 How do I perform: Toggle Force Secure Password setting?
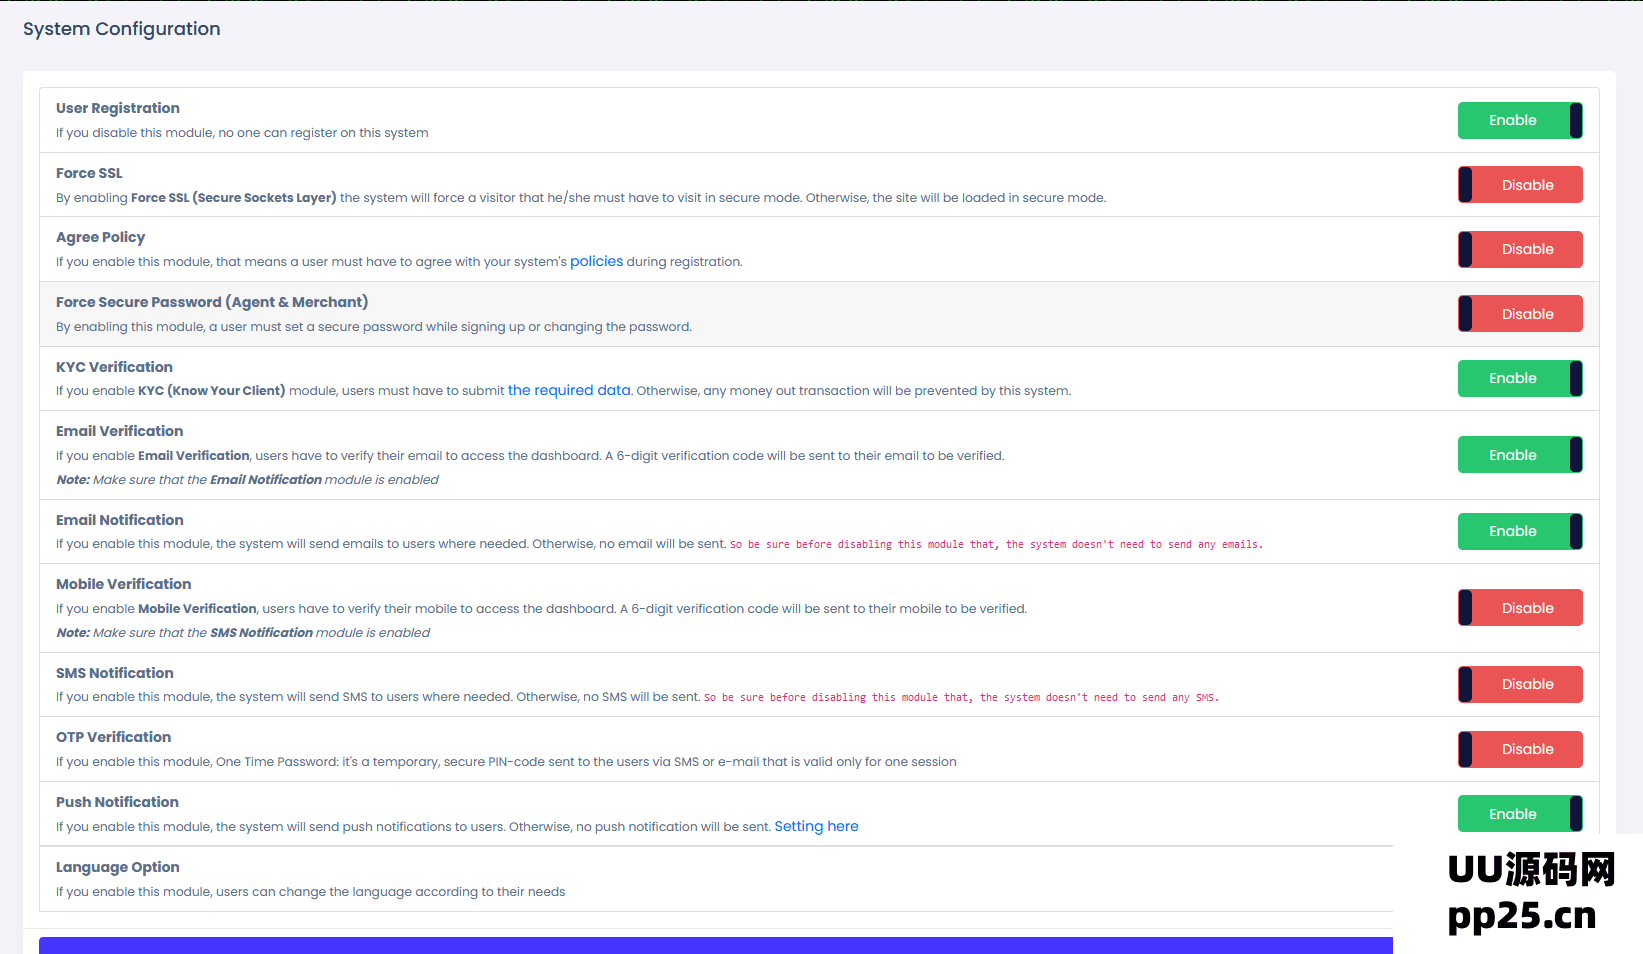click(1519, 314)
